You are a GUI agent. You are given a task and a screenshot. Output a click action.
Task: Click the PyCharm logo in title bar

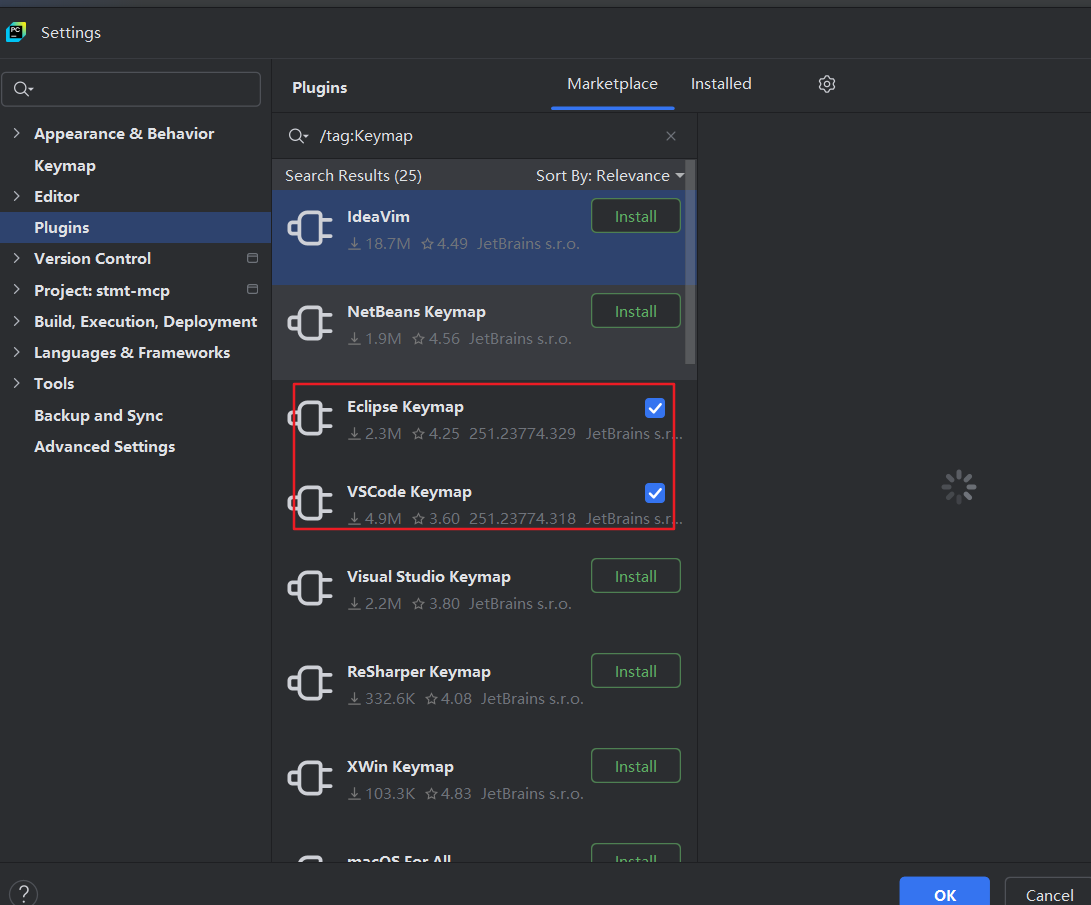coord(16,32)
